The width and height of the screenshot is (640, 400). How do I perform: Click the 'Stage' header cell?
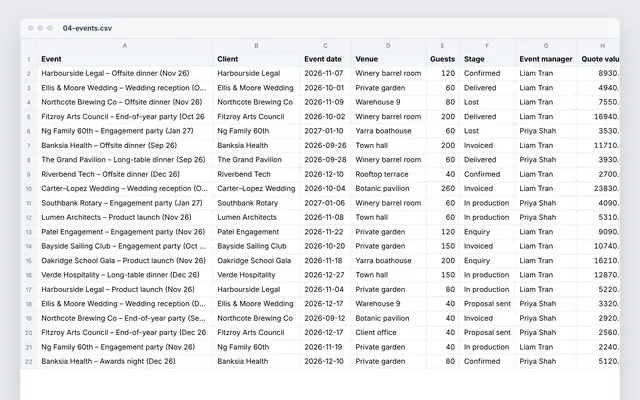pyautogui.click(x=487, y=59)
